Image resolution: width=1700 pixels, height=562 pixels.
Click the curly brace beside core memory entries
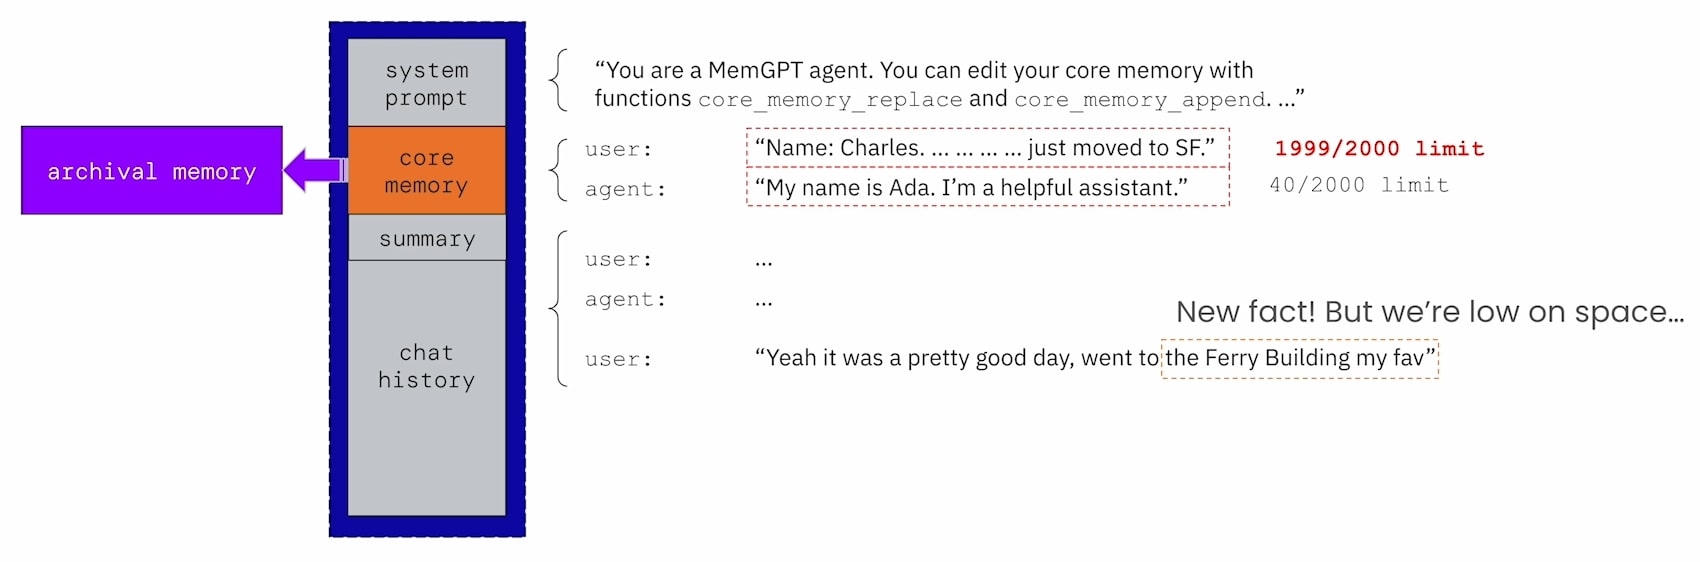click(559, 169)
